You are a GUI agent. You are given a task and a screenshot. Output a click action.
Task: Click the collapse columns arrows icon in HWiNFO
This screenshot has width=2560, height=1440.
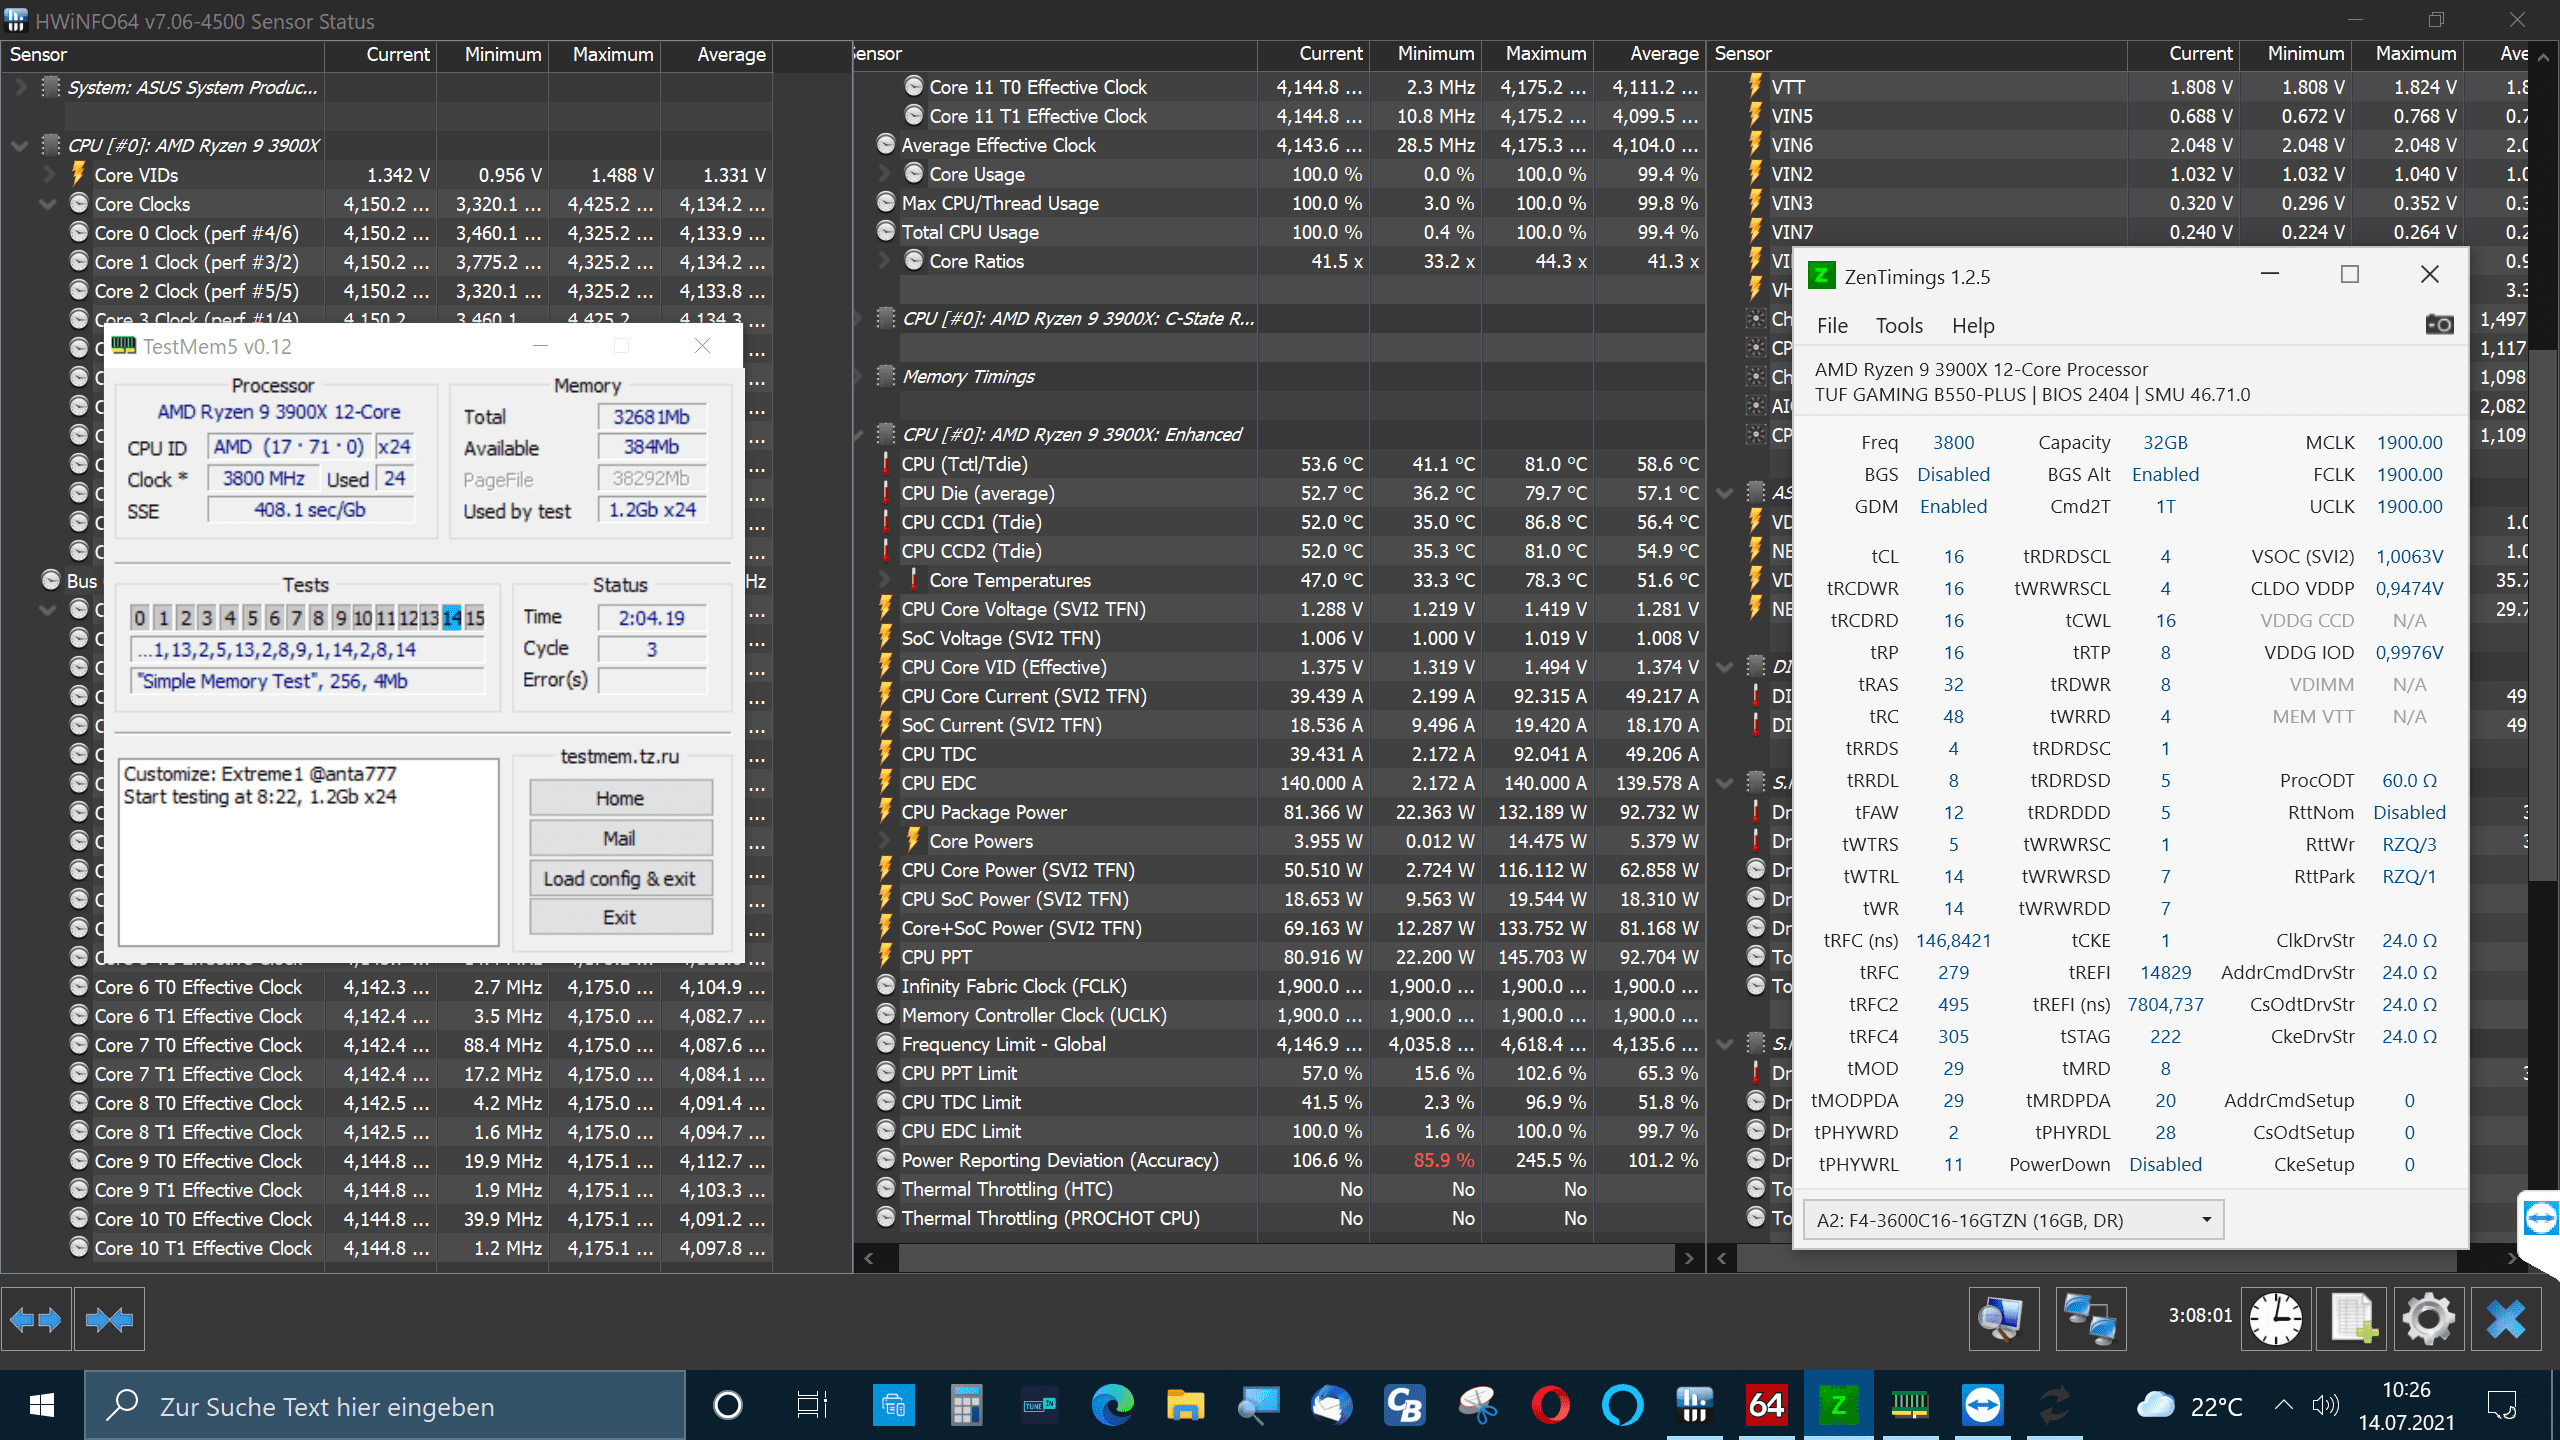tap(110, 1320)
